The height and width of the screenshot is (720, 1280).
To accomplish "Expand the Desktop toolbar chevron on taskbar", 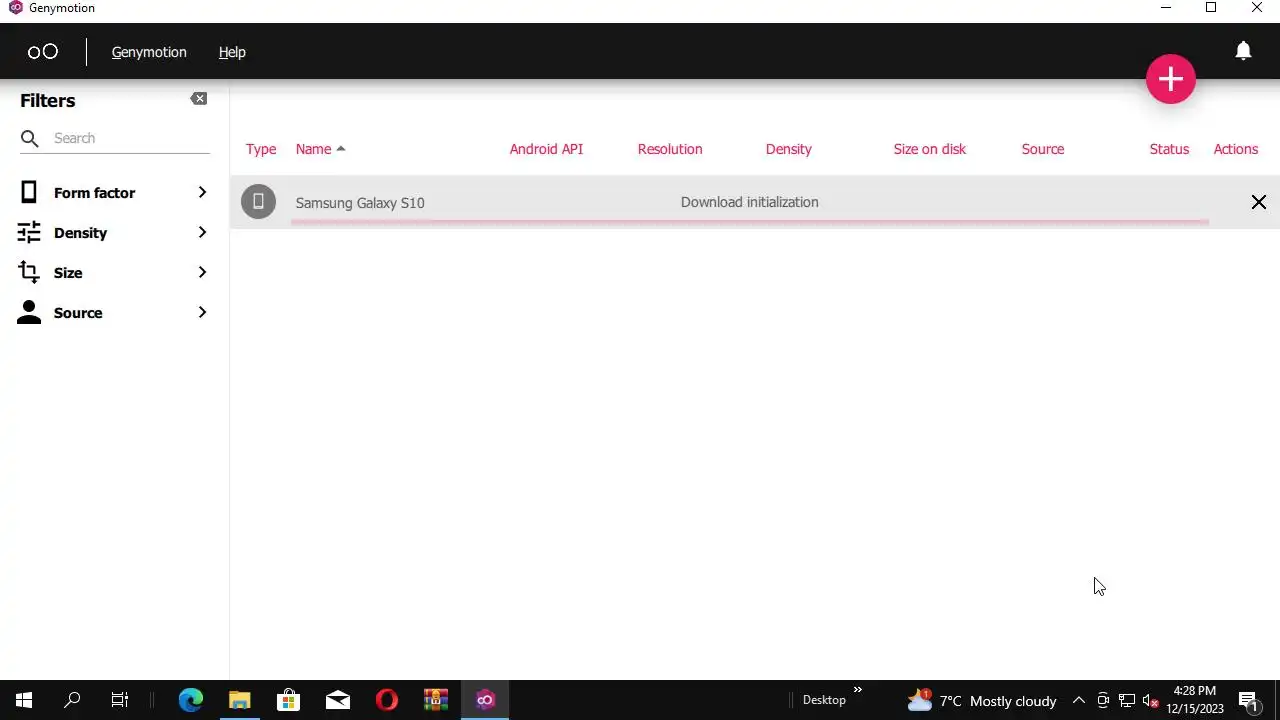I will pos(857,690).
